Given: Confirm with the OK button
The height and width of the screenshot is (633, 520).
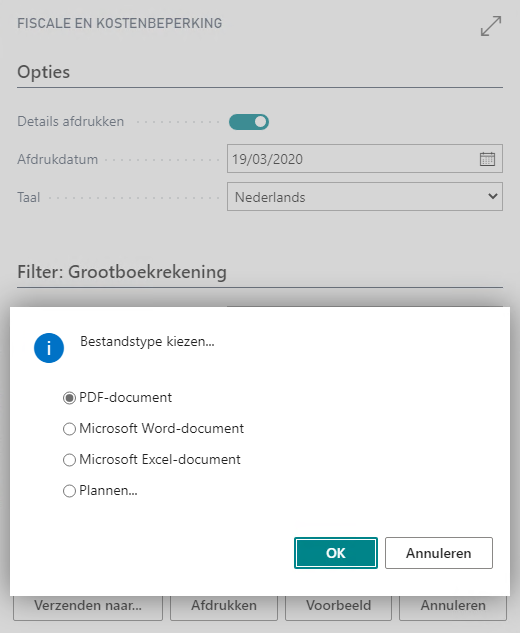Looking at the screenshot, I should click(335, 553).
